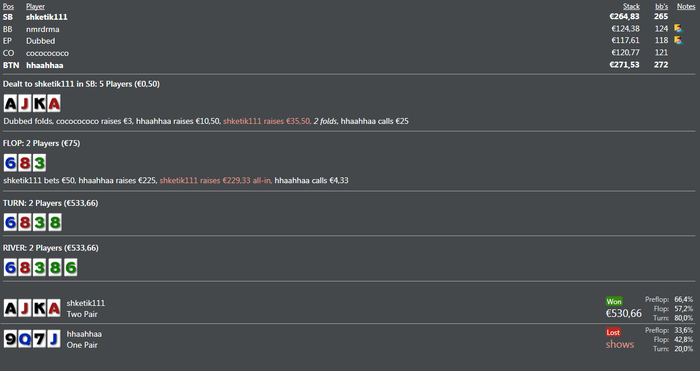The image size is (700, 371).
Task: Click the blue Q in hhaahhaa's hand
Action: point(25,339)
